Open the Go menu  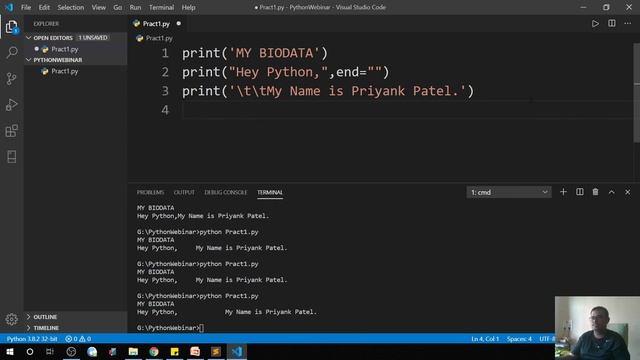coord(118,7)
